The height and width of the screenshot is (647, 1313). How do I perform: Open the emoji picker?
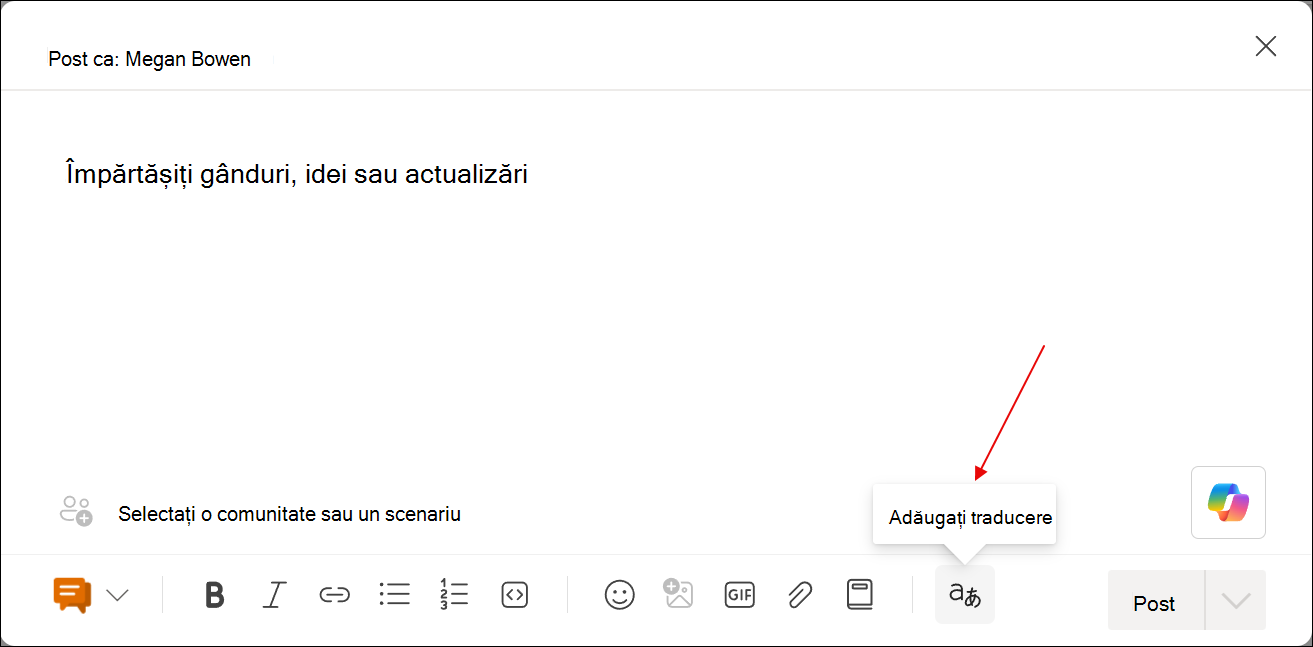tap(620, 595)
